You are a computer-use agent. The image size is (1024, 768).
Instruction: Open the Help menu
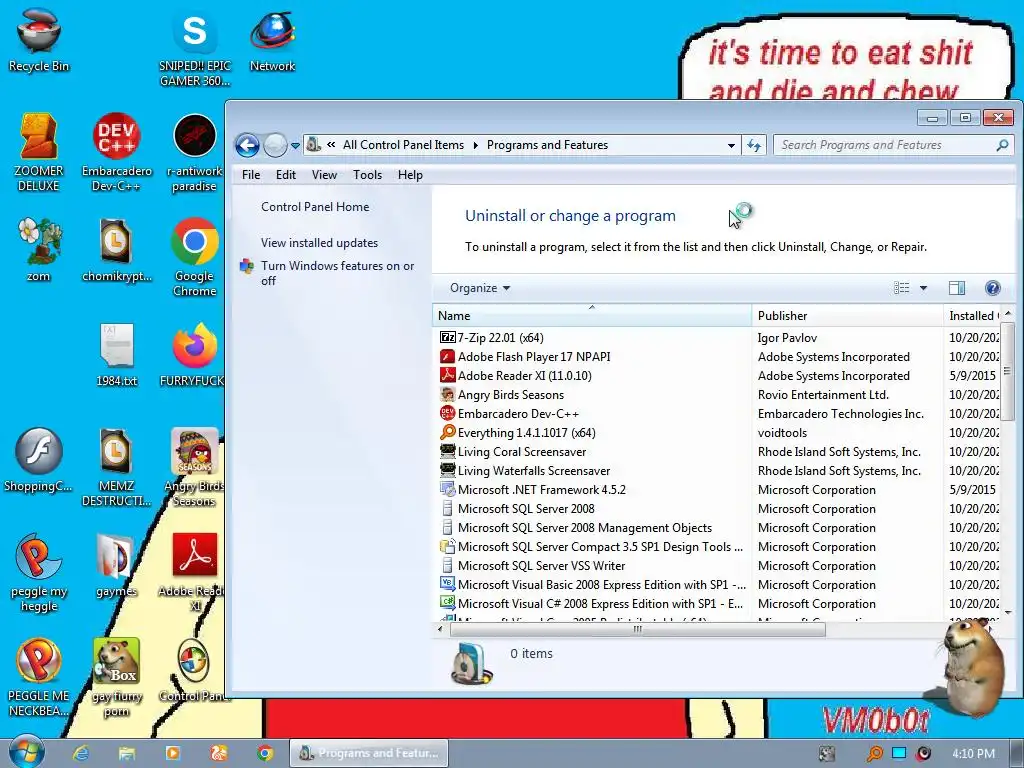[x=410, y=175]
